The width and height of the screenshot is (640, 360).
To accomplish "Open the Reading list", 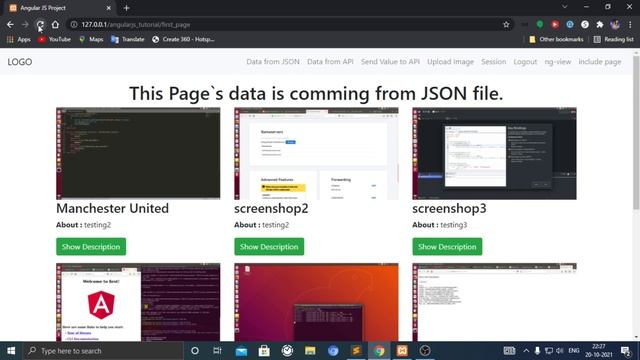I will 613,39.
